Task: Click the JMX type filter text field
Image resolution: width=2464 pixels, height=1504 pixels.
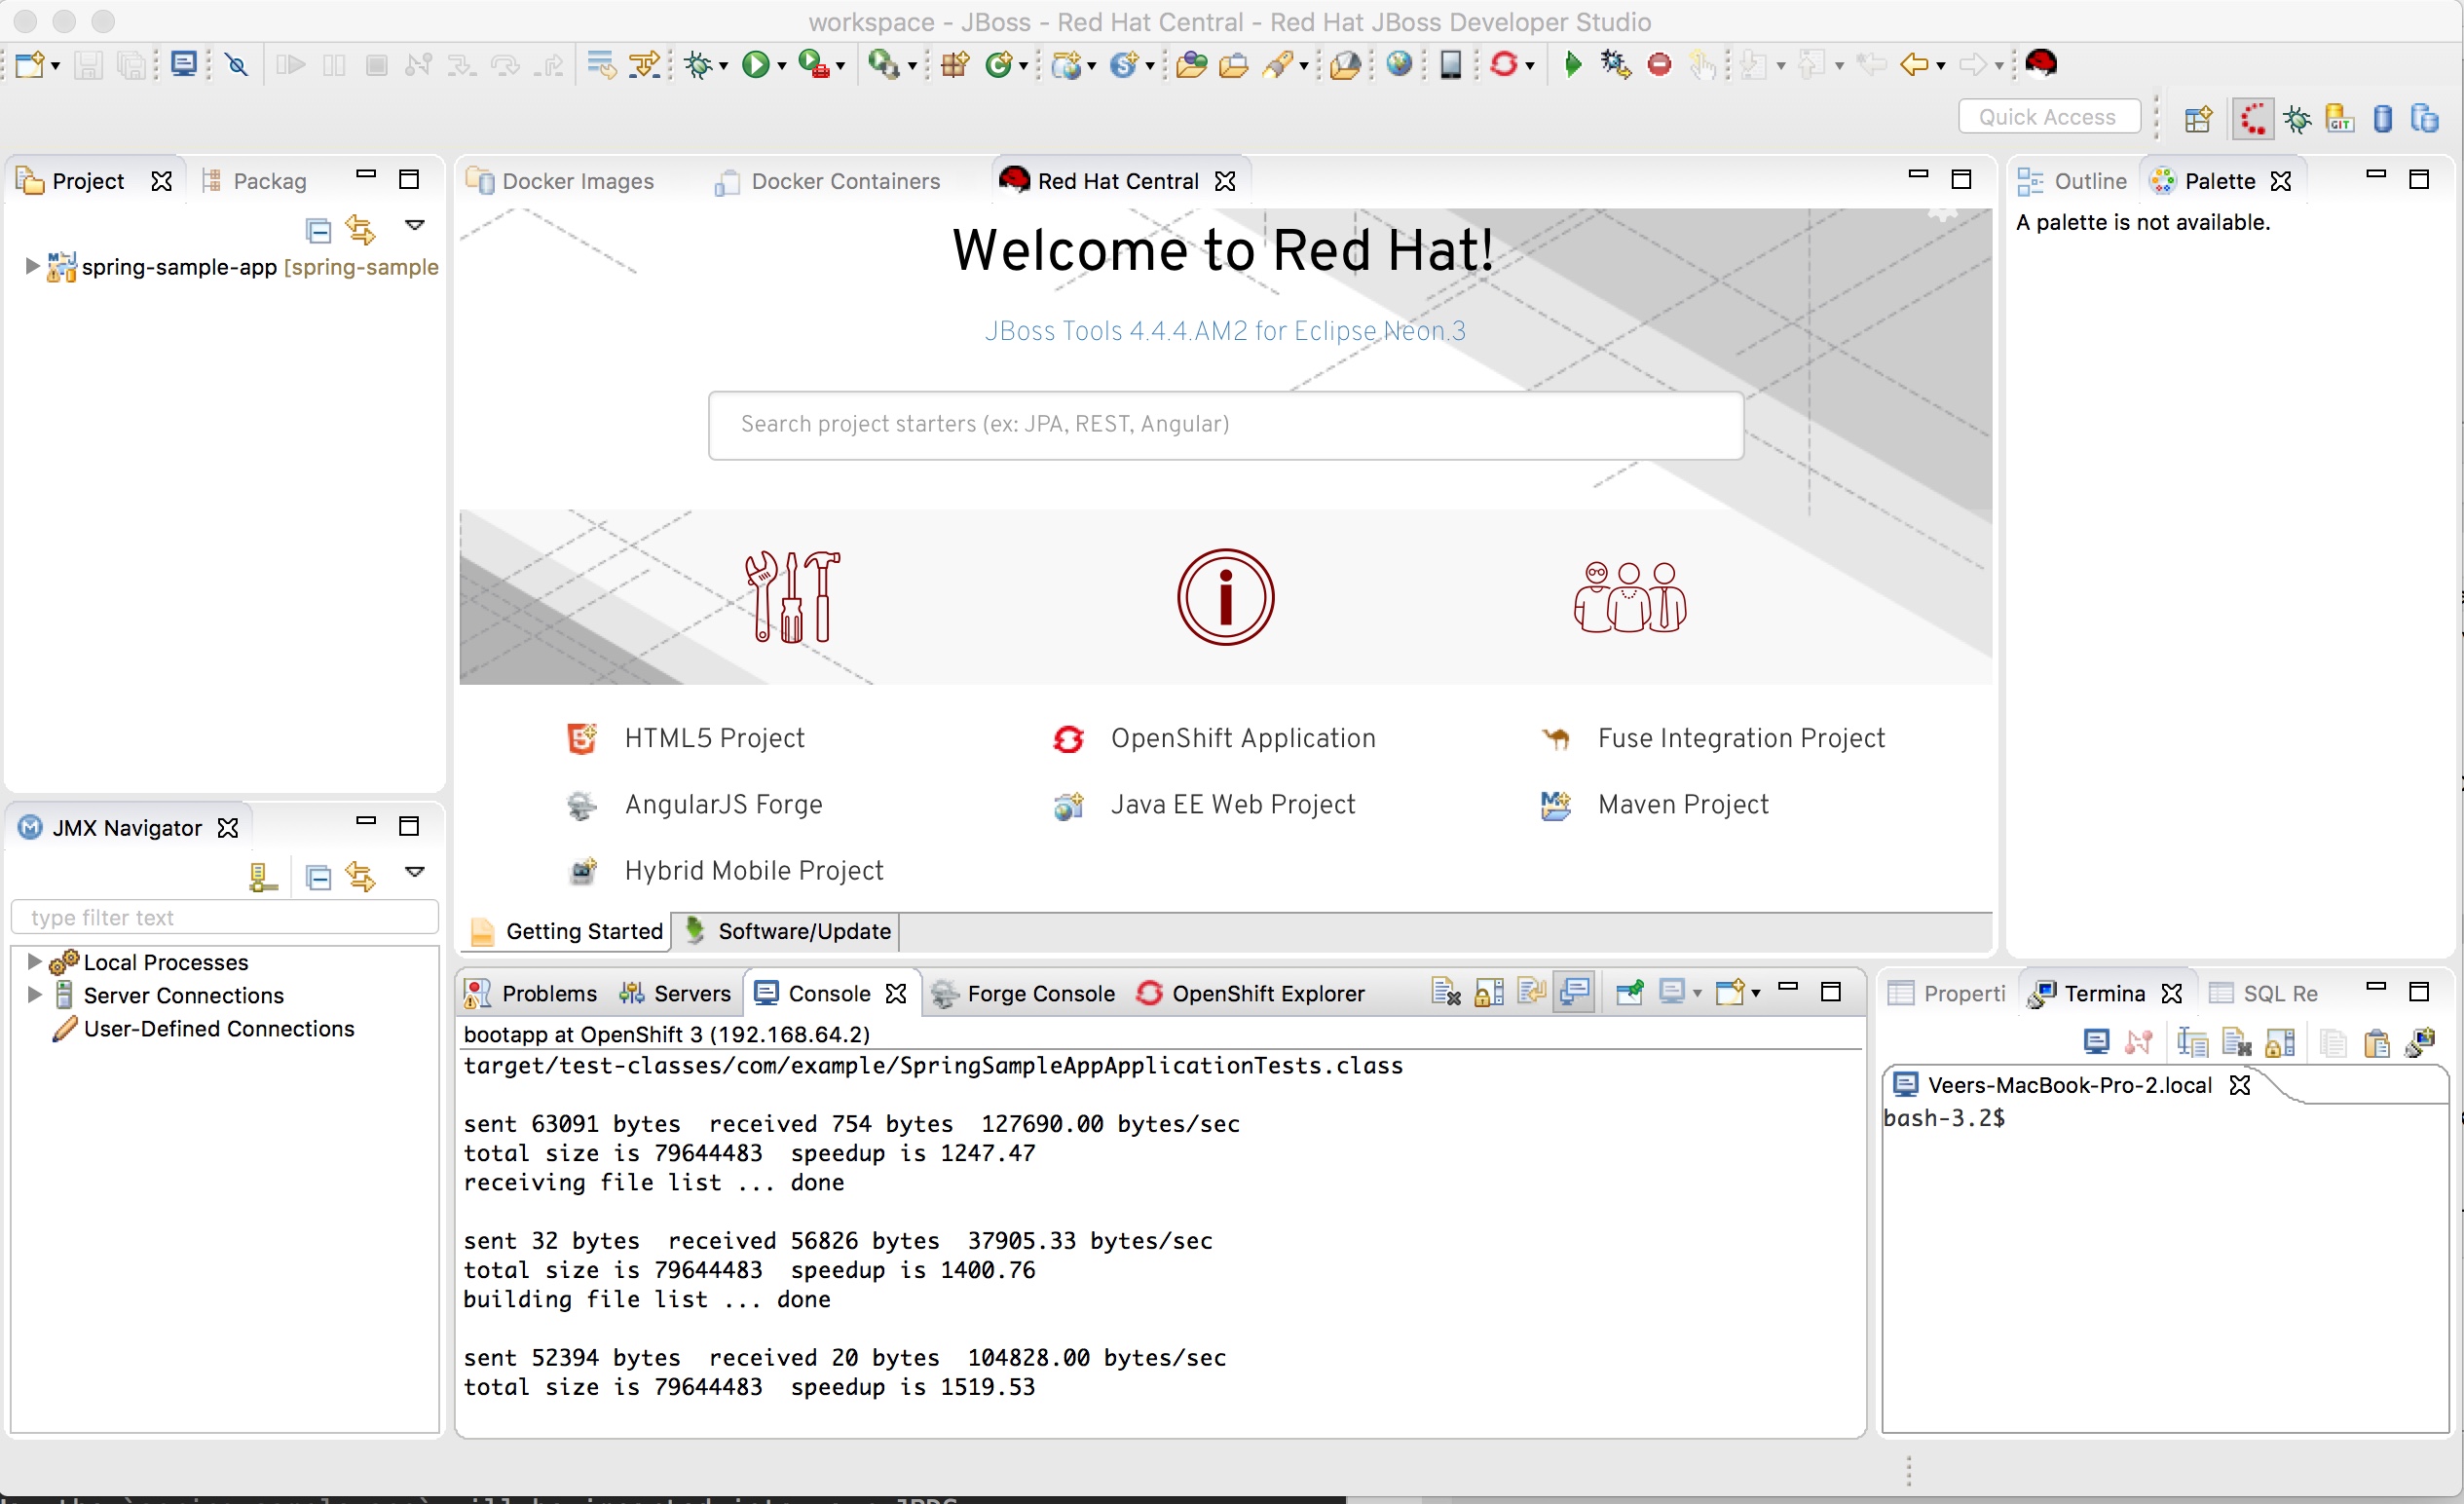Action: tap(224, 917)
